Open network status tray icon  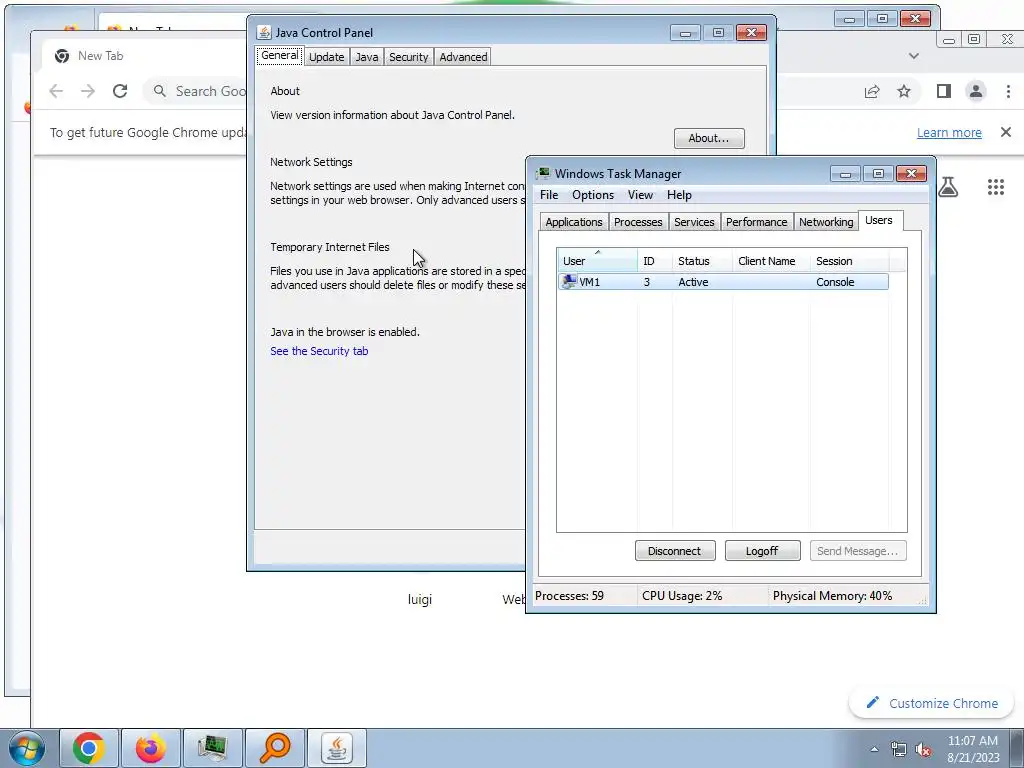click(899, 750)
